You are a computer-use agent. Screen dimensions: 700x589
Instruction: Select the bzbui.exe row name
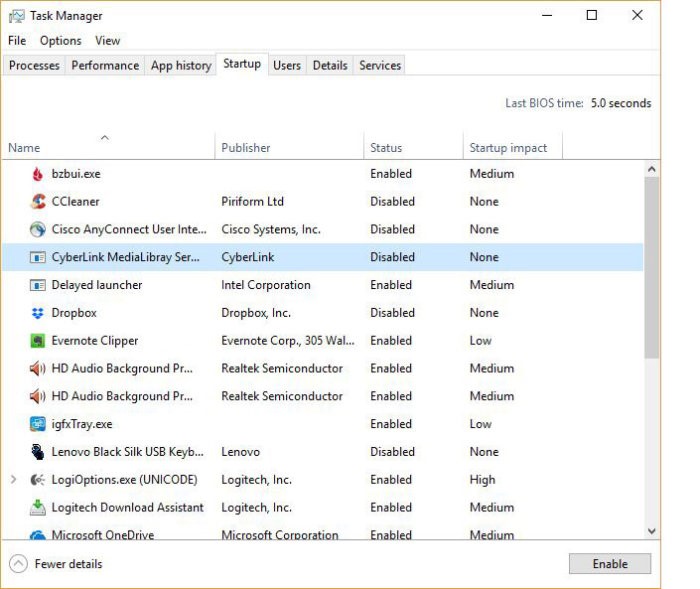[x=76, y=174]
